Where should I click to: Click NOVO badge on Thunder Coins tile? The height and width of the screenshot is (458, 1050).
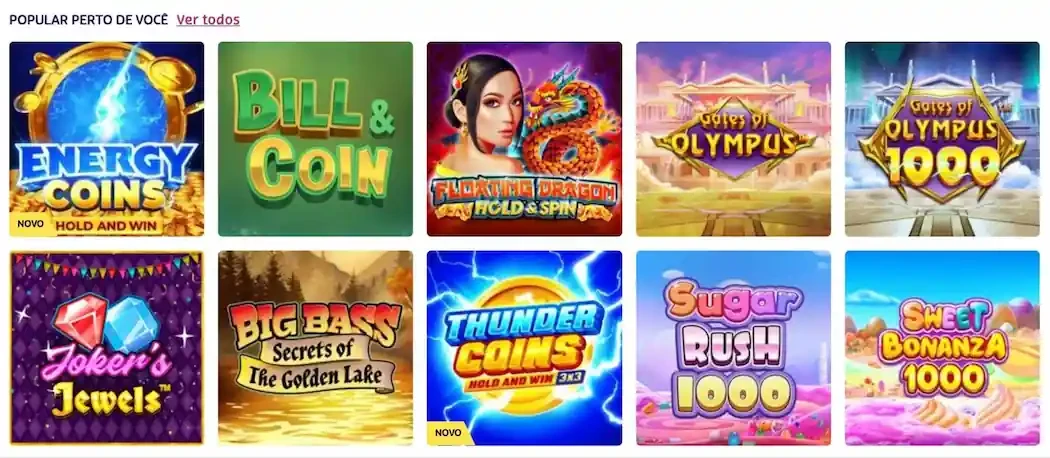(447, 433)
